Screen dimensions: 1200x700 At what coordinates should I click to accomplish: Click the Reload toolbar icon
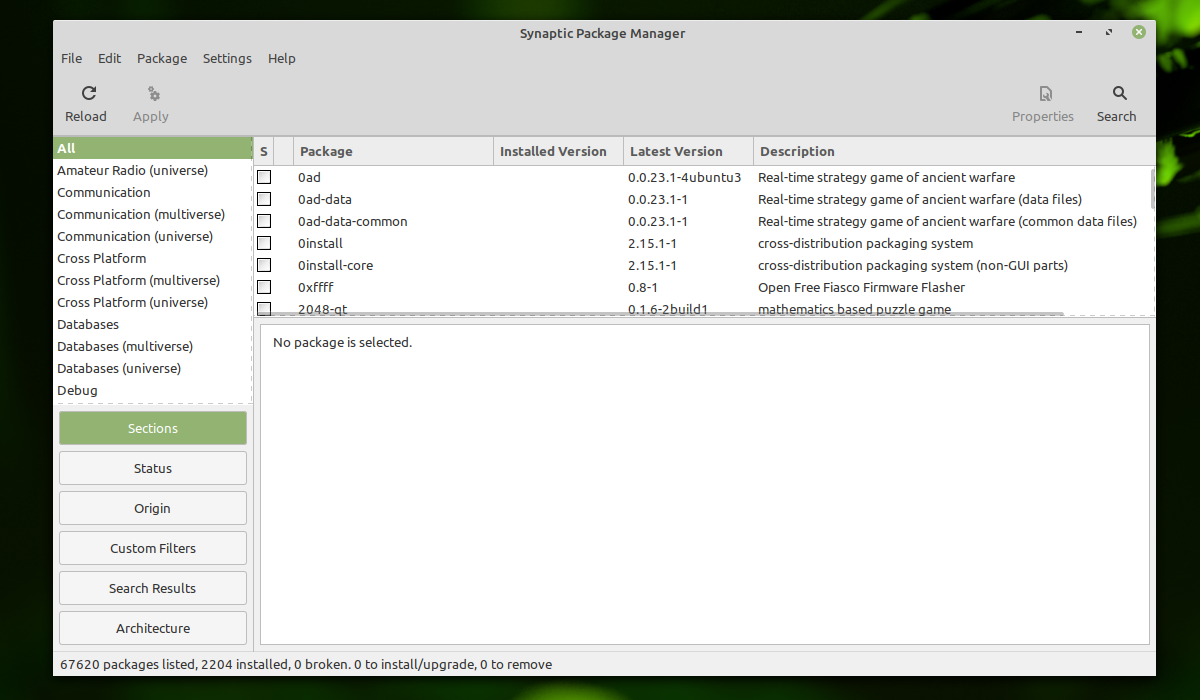point(89,93)
